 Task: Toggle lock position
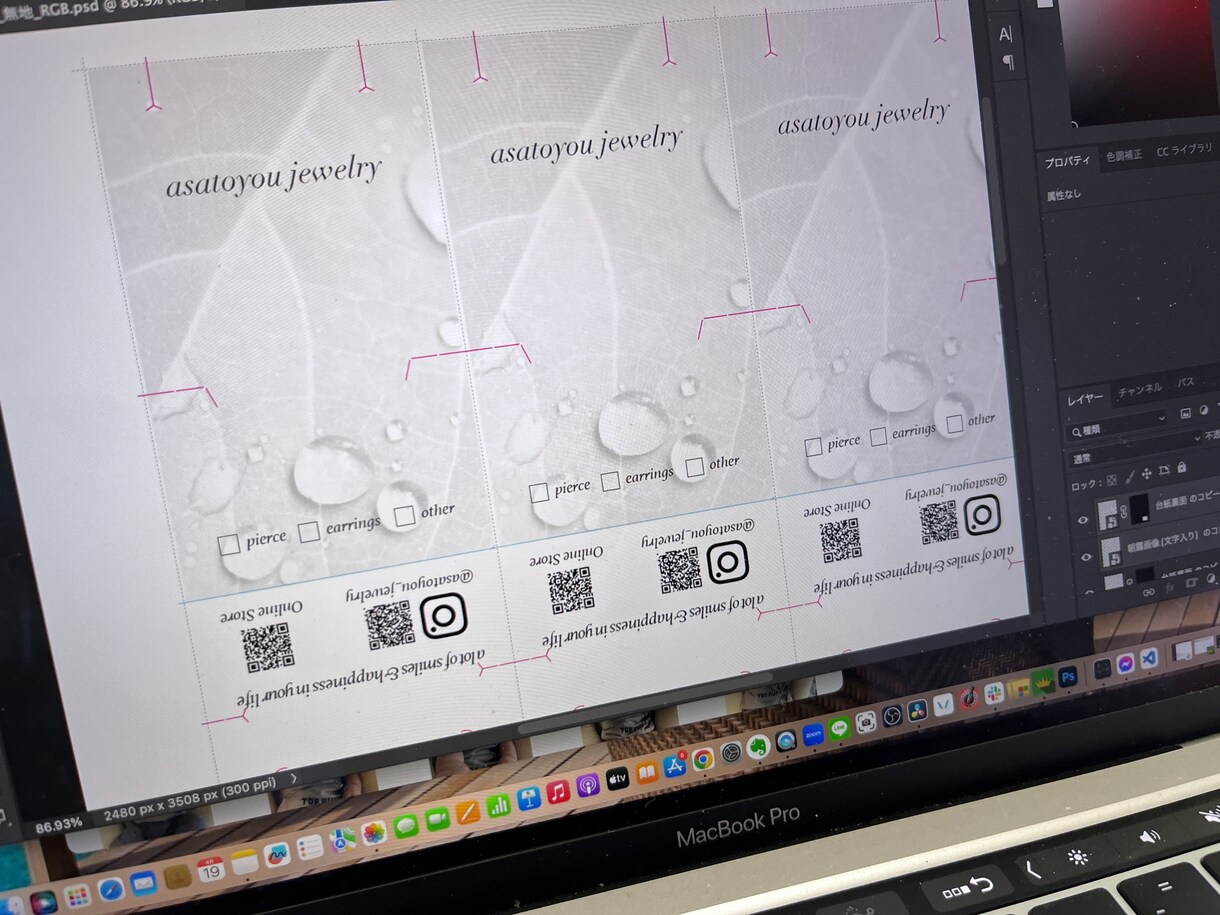pos(1146,474)
